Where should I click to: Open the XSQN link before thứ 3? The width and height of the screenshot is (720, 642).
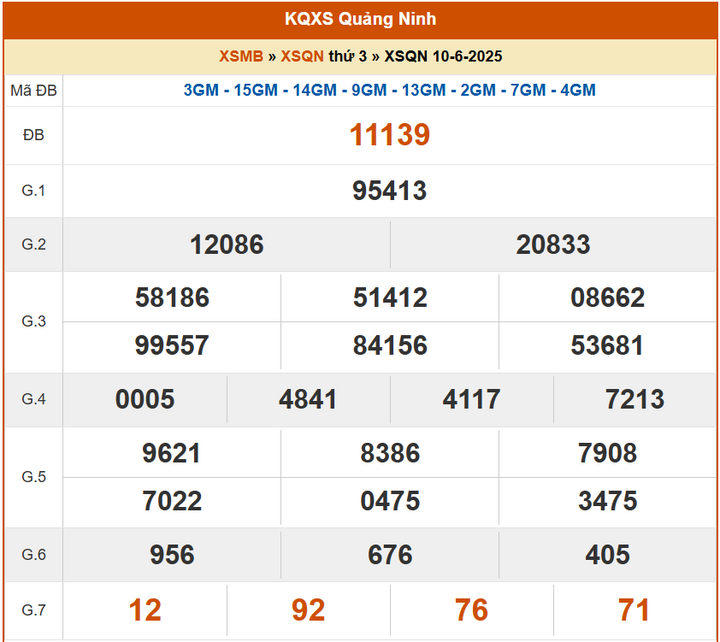coord(302,56)
